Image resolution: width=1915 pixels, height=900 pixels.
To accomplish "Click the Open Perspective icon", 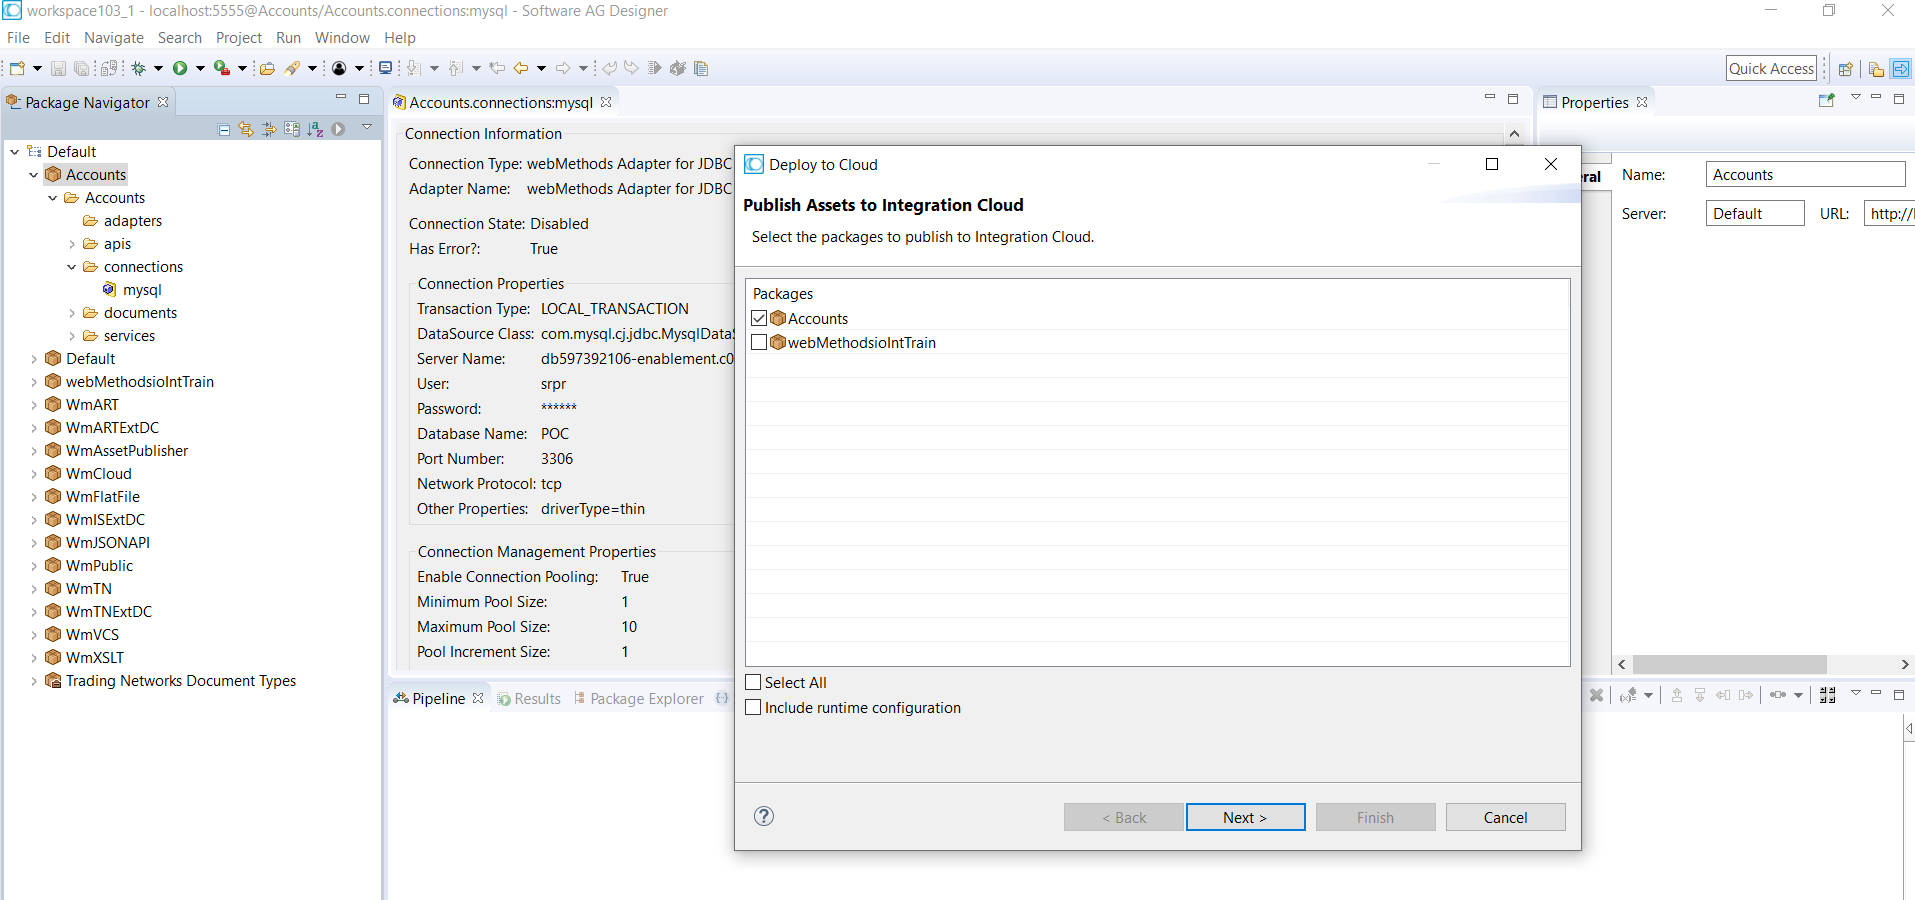I will tap(1846, 69).
